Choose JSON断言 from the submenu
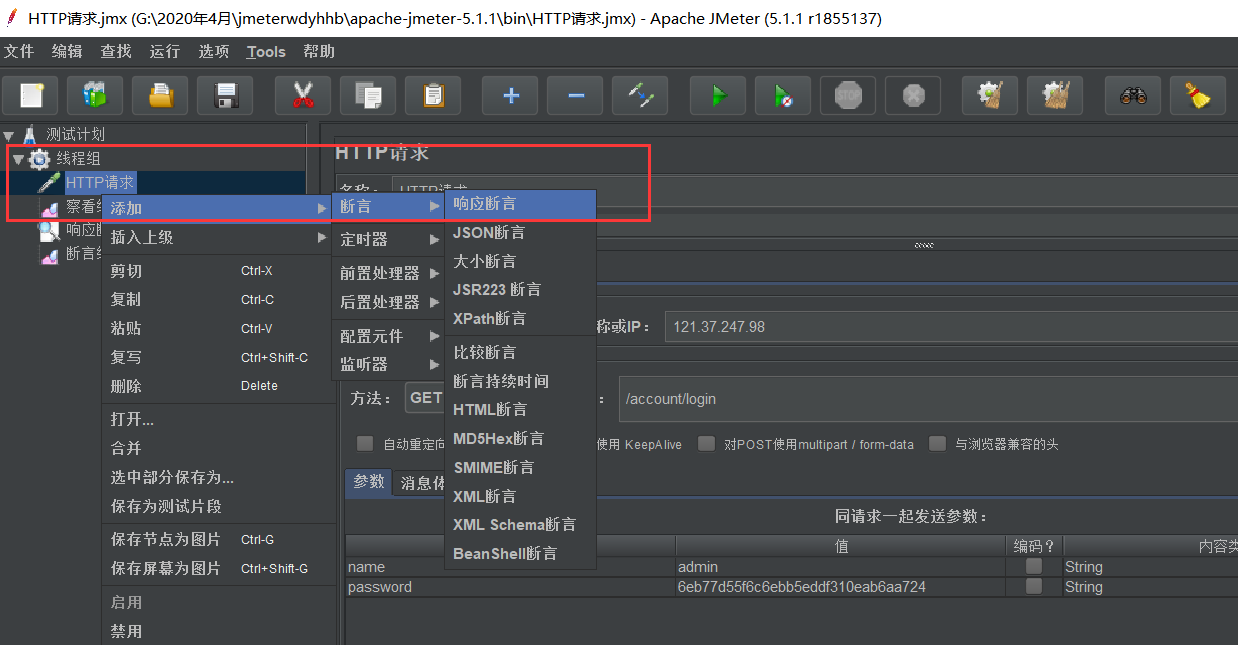Viewport: 1238px width, 645px height. tap(520, 233)
